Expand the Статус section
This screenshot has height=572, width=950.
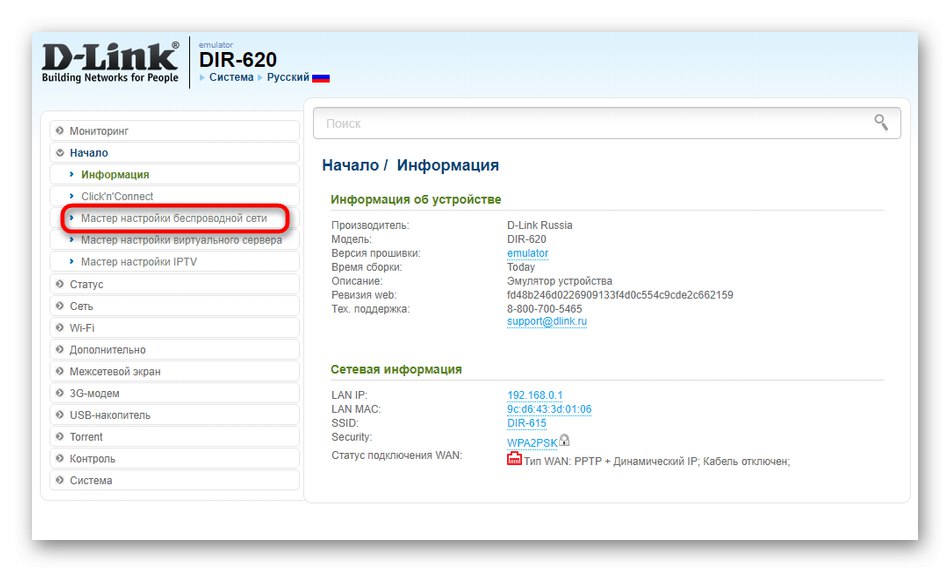click(x=174, y=284)
